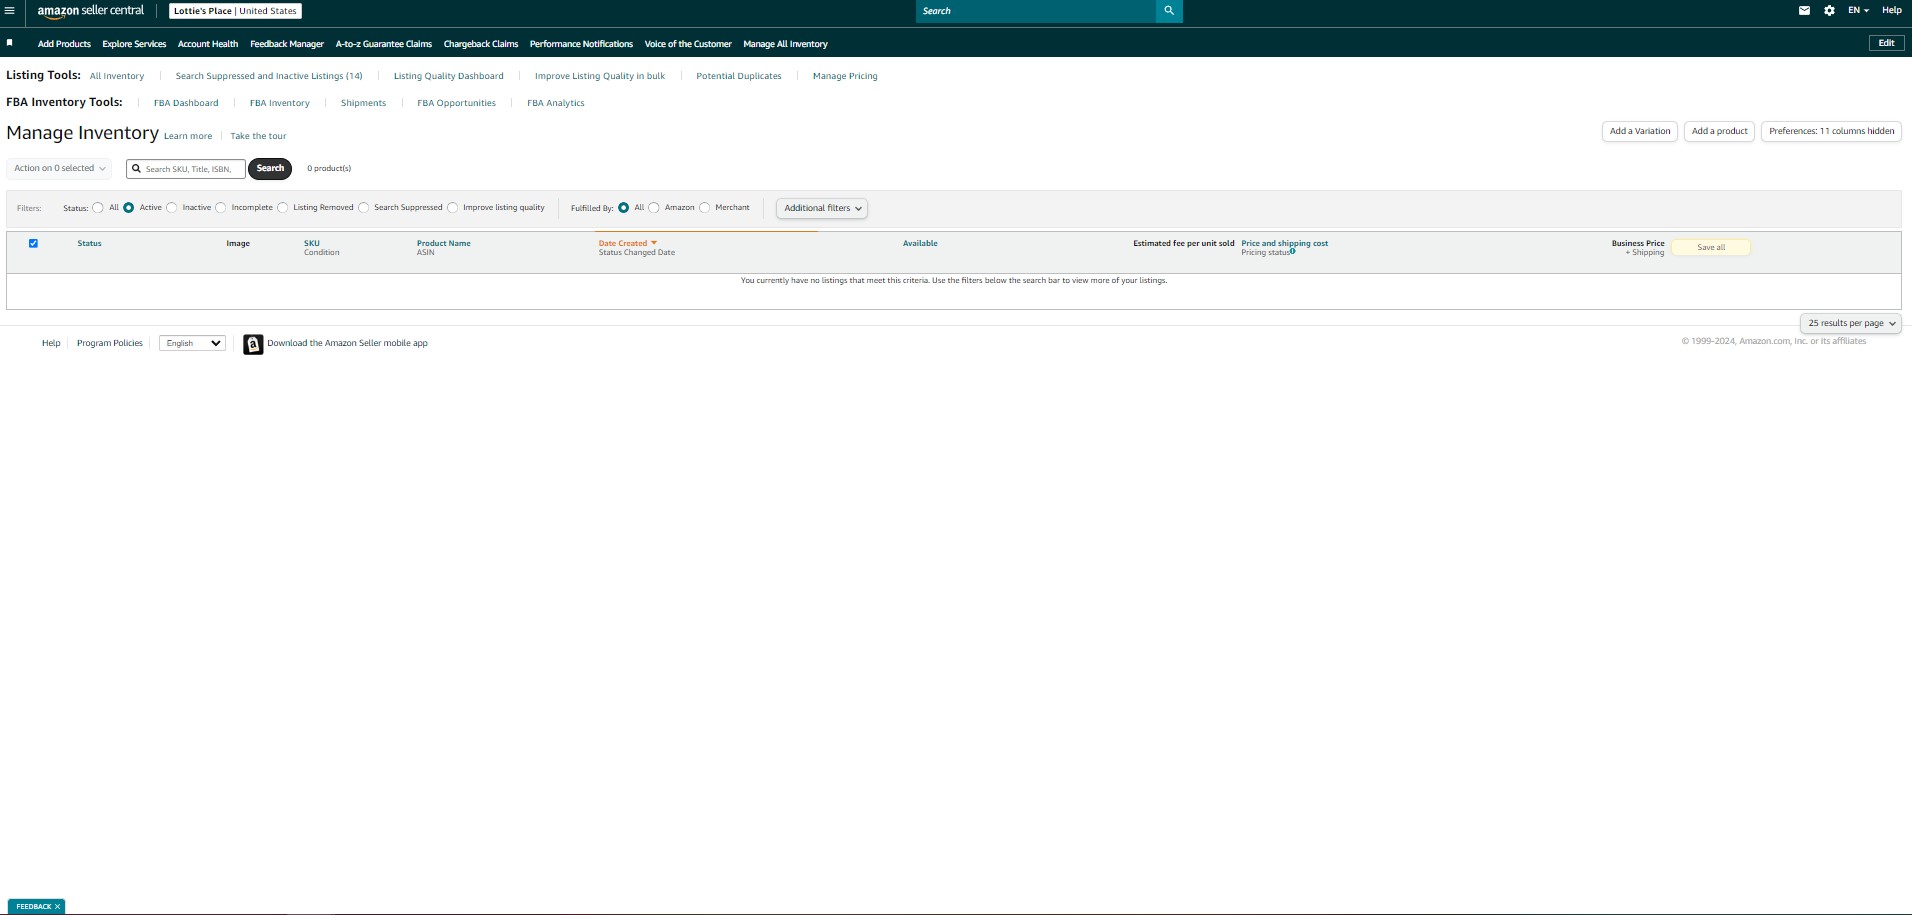
Task: Open Chargeback Claims
Action: point(481,44)
